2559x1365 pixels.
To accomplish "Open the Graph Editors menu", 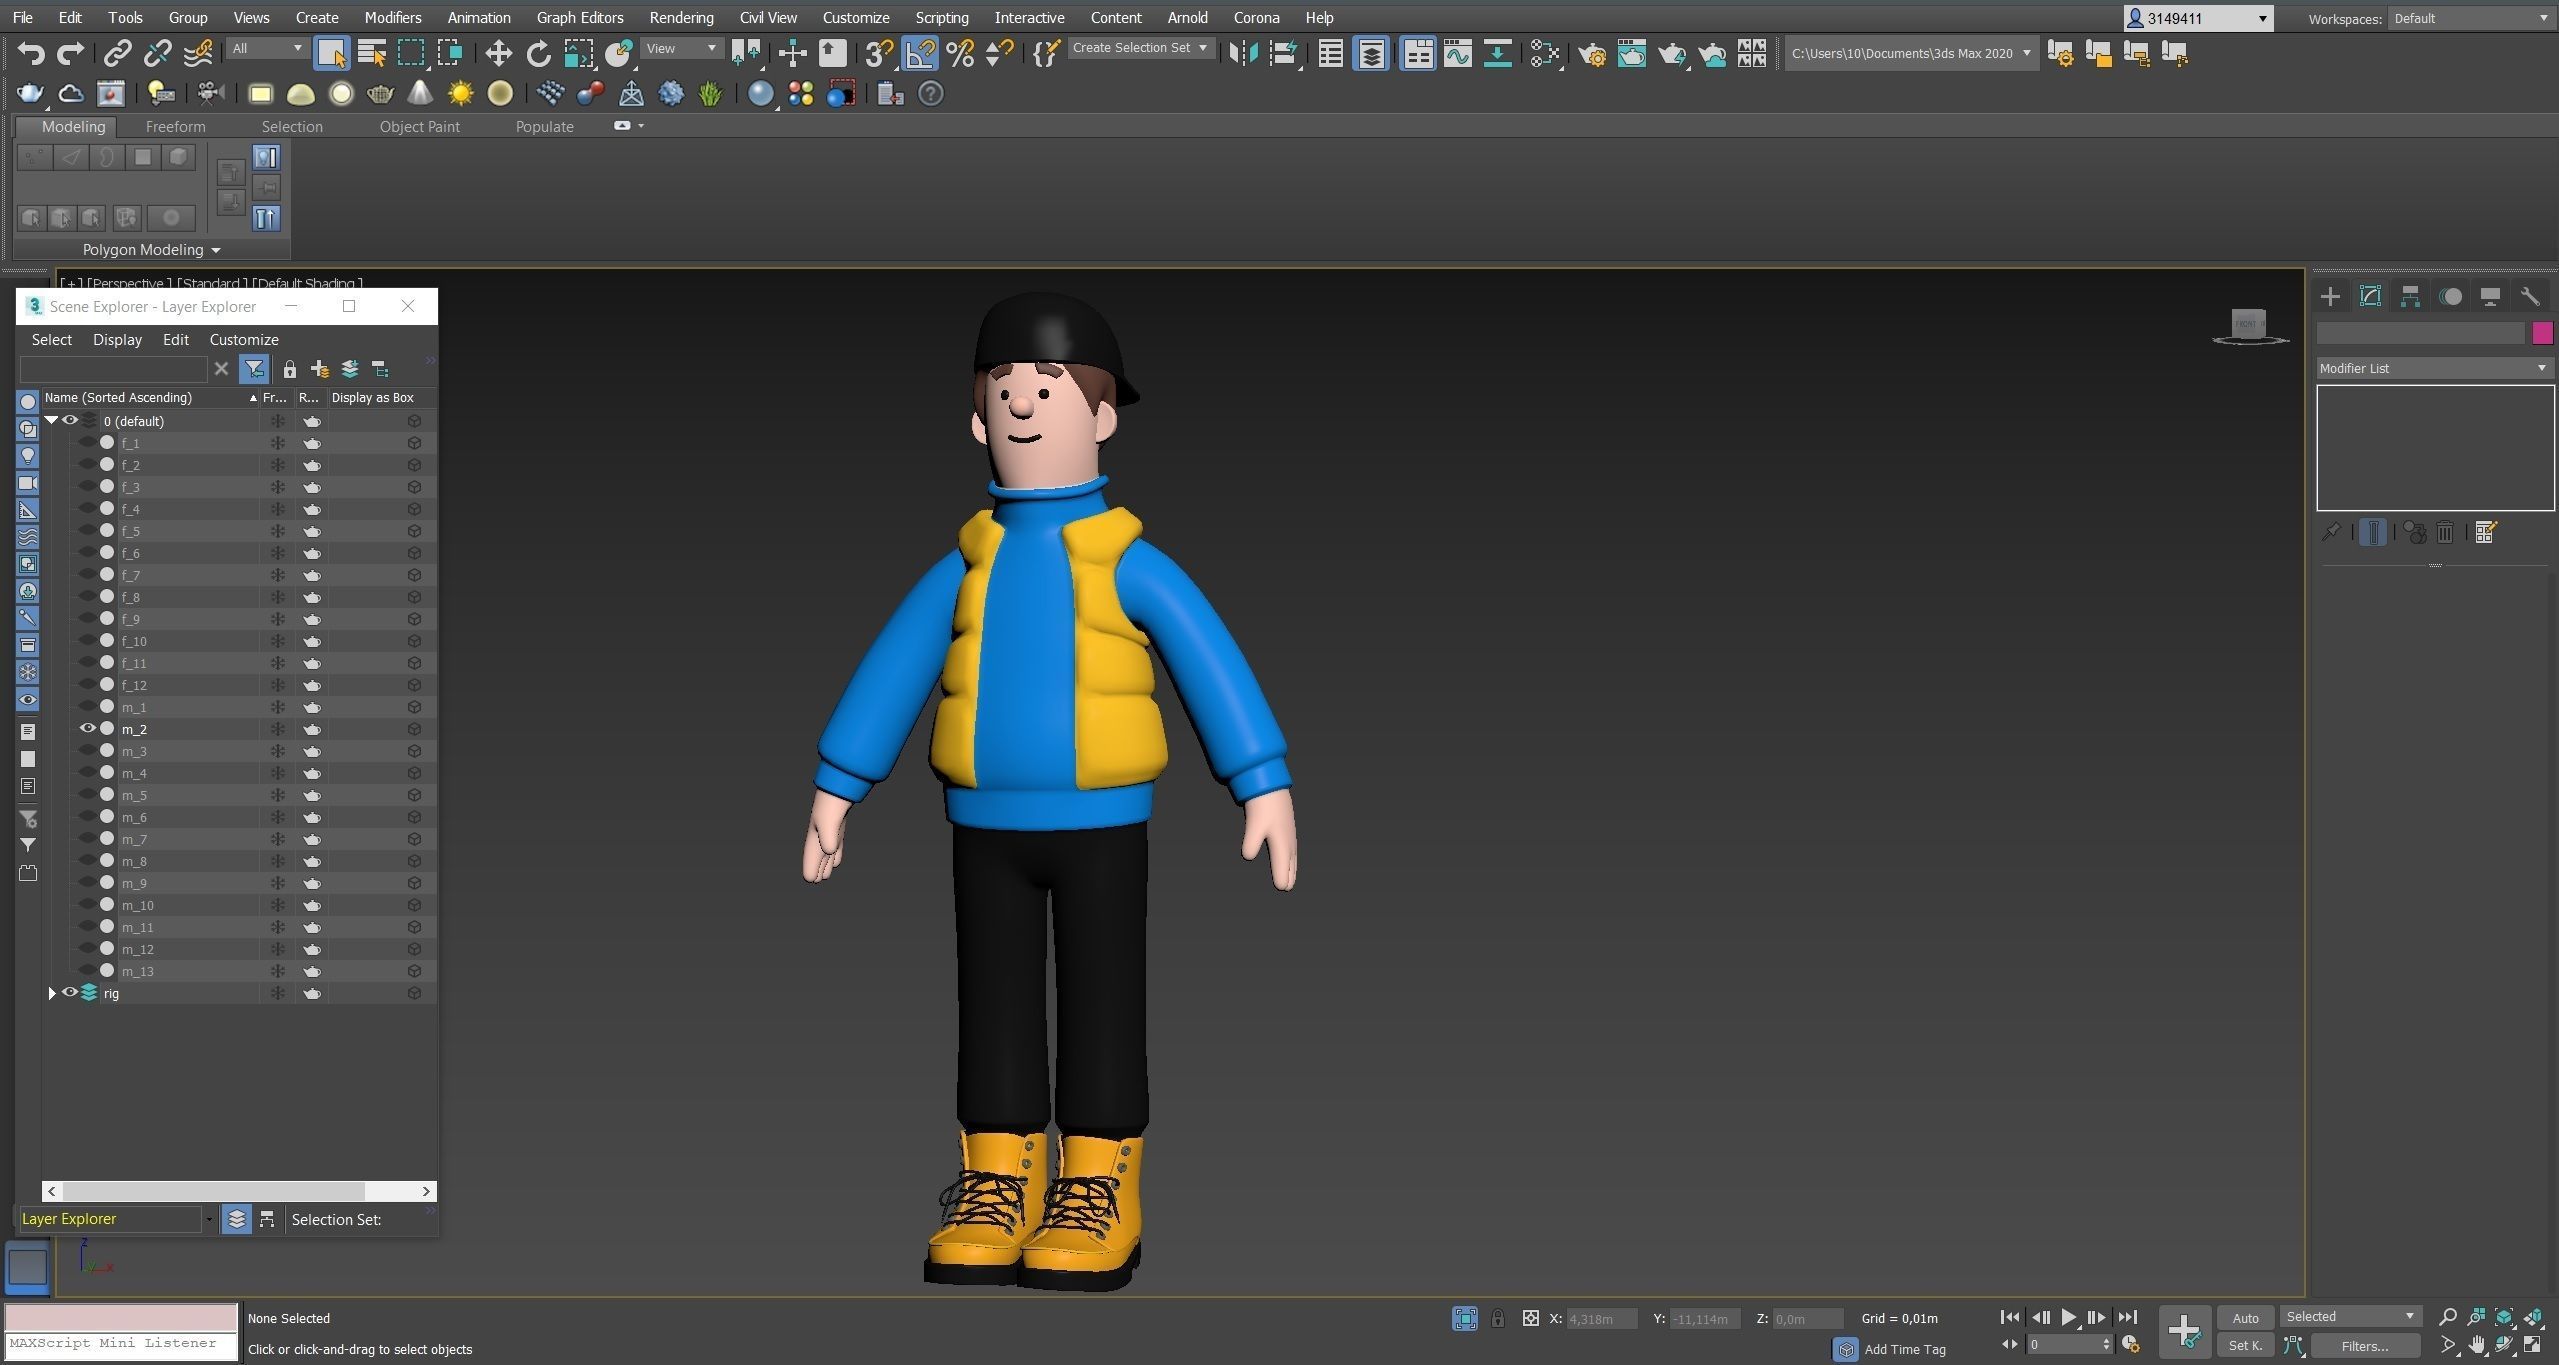I will (579, 17).
